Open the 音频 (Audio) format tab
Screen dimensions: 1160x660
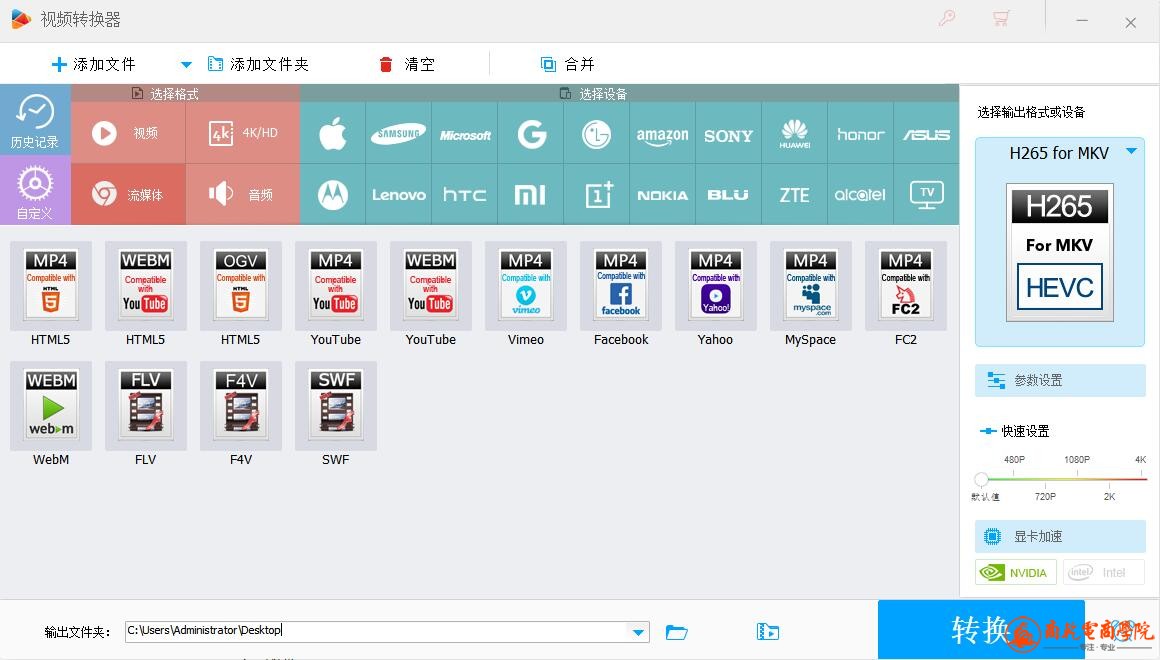pyautogui.click(x=243, y=195)
